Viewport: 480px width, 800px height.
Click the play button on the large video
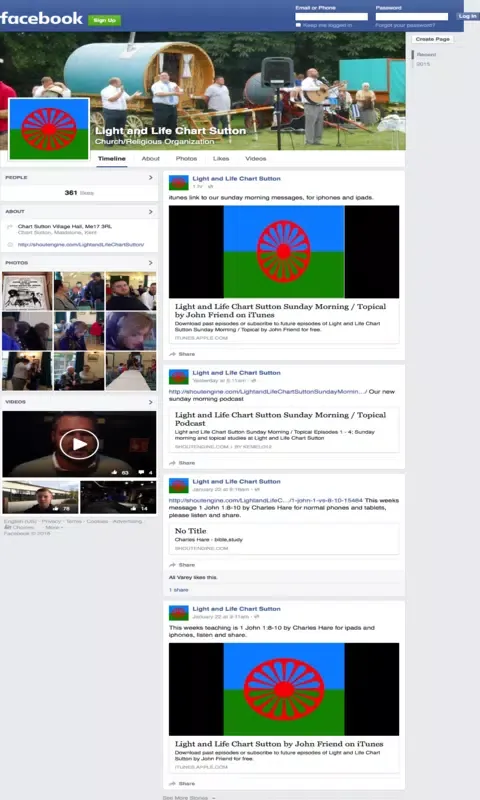[79, 444]
